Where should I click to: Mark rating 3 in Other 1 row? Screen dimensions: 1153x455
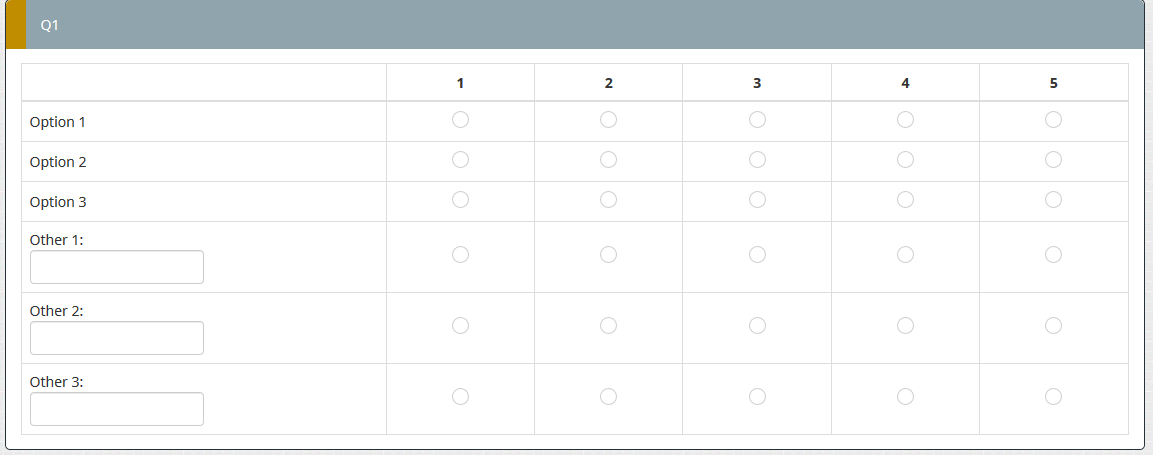(x=757, y=255)
